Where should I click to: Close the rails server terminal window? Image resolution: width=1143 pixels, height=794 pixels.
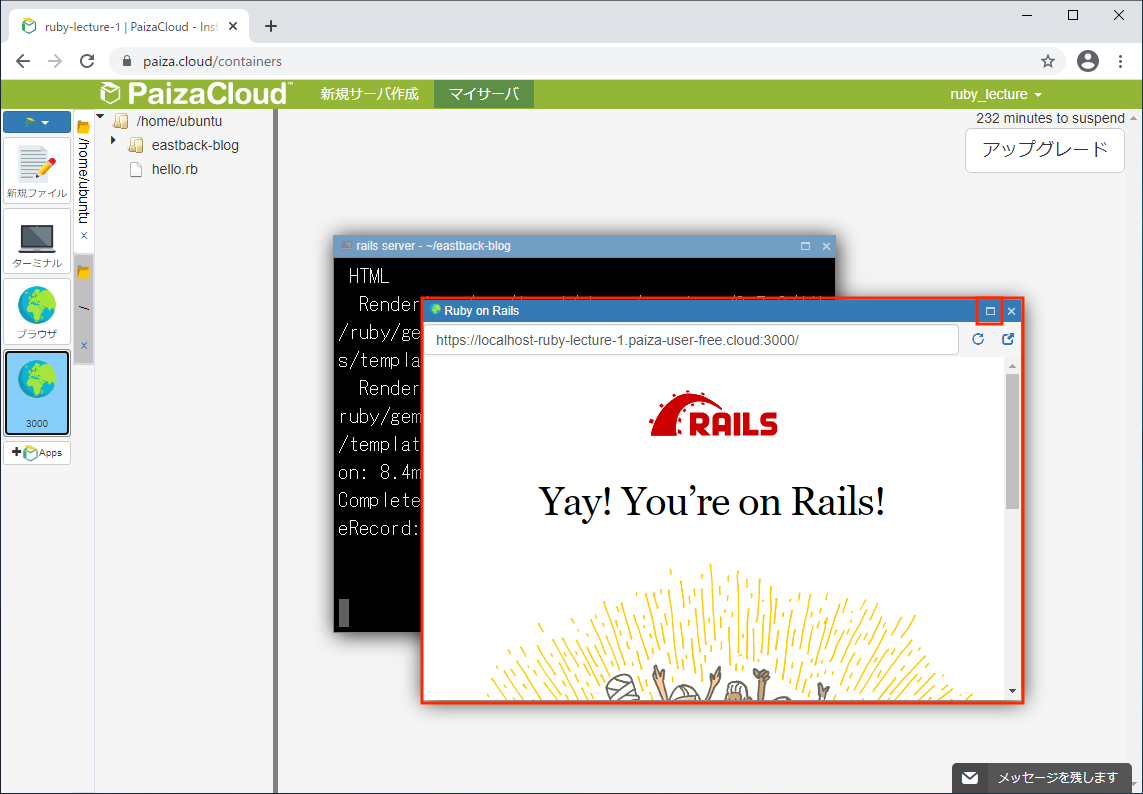(x=826, y=246)
